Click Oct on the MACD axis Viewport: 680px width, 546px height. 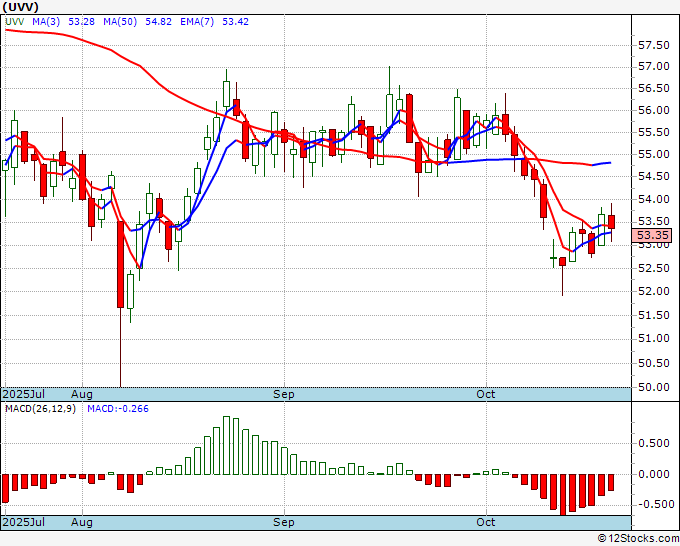point(486,522)
